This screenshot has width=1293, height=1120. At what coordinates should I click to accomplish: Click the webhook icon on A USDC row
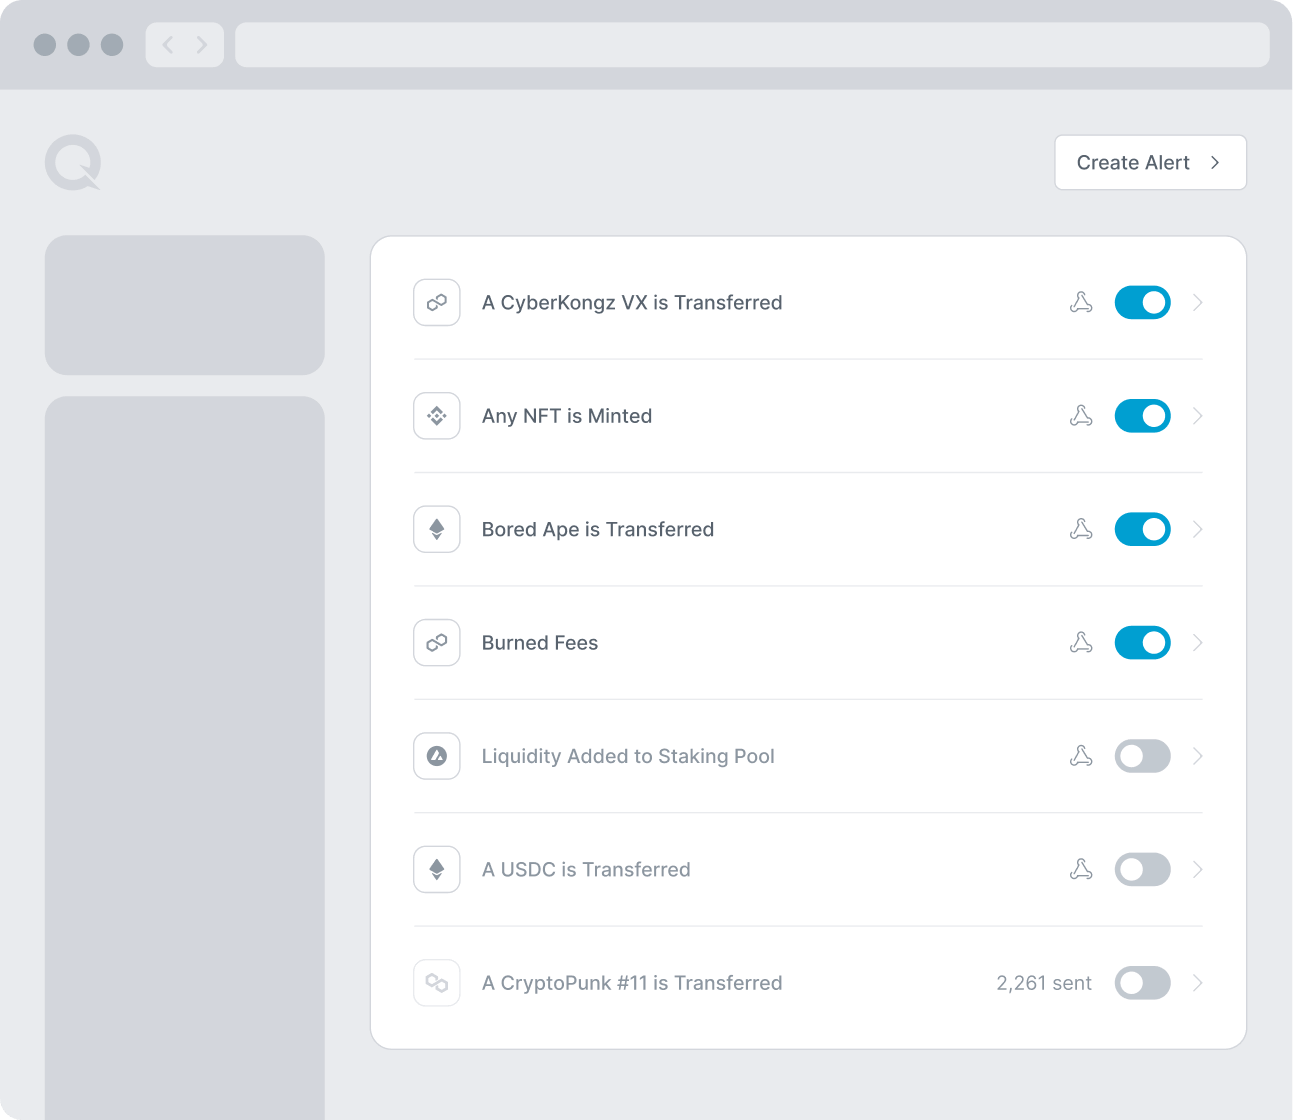coord(1081,870)
